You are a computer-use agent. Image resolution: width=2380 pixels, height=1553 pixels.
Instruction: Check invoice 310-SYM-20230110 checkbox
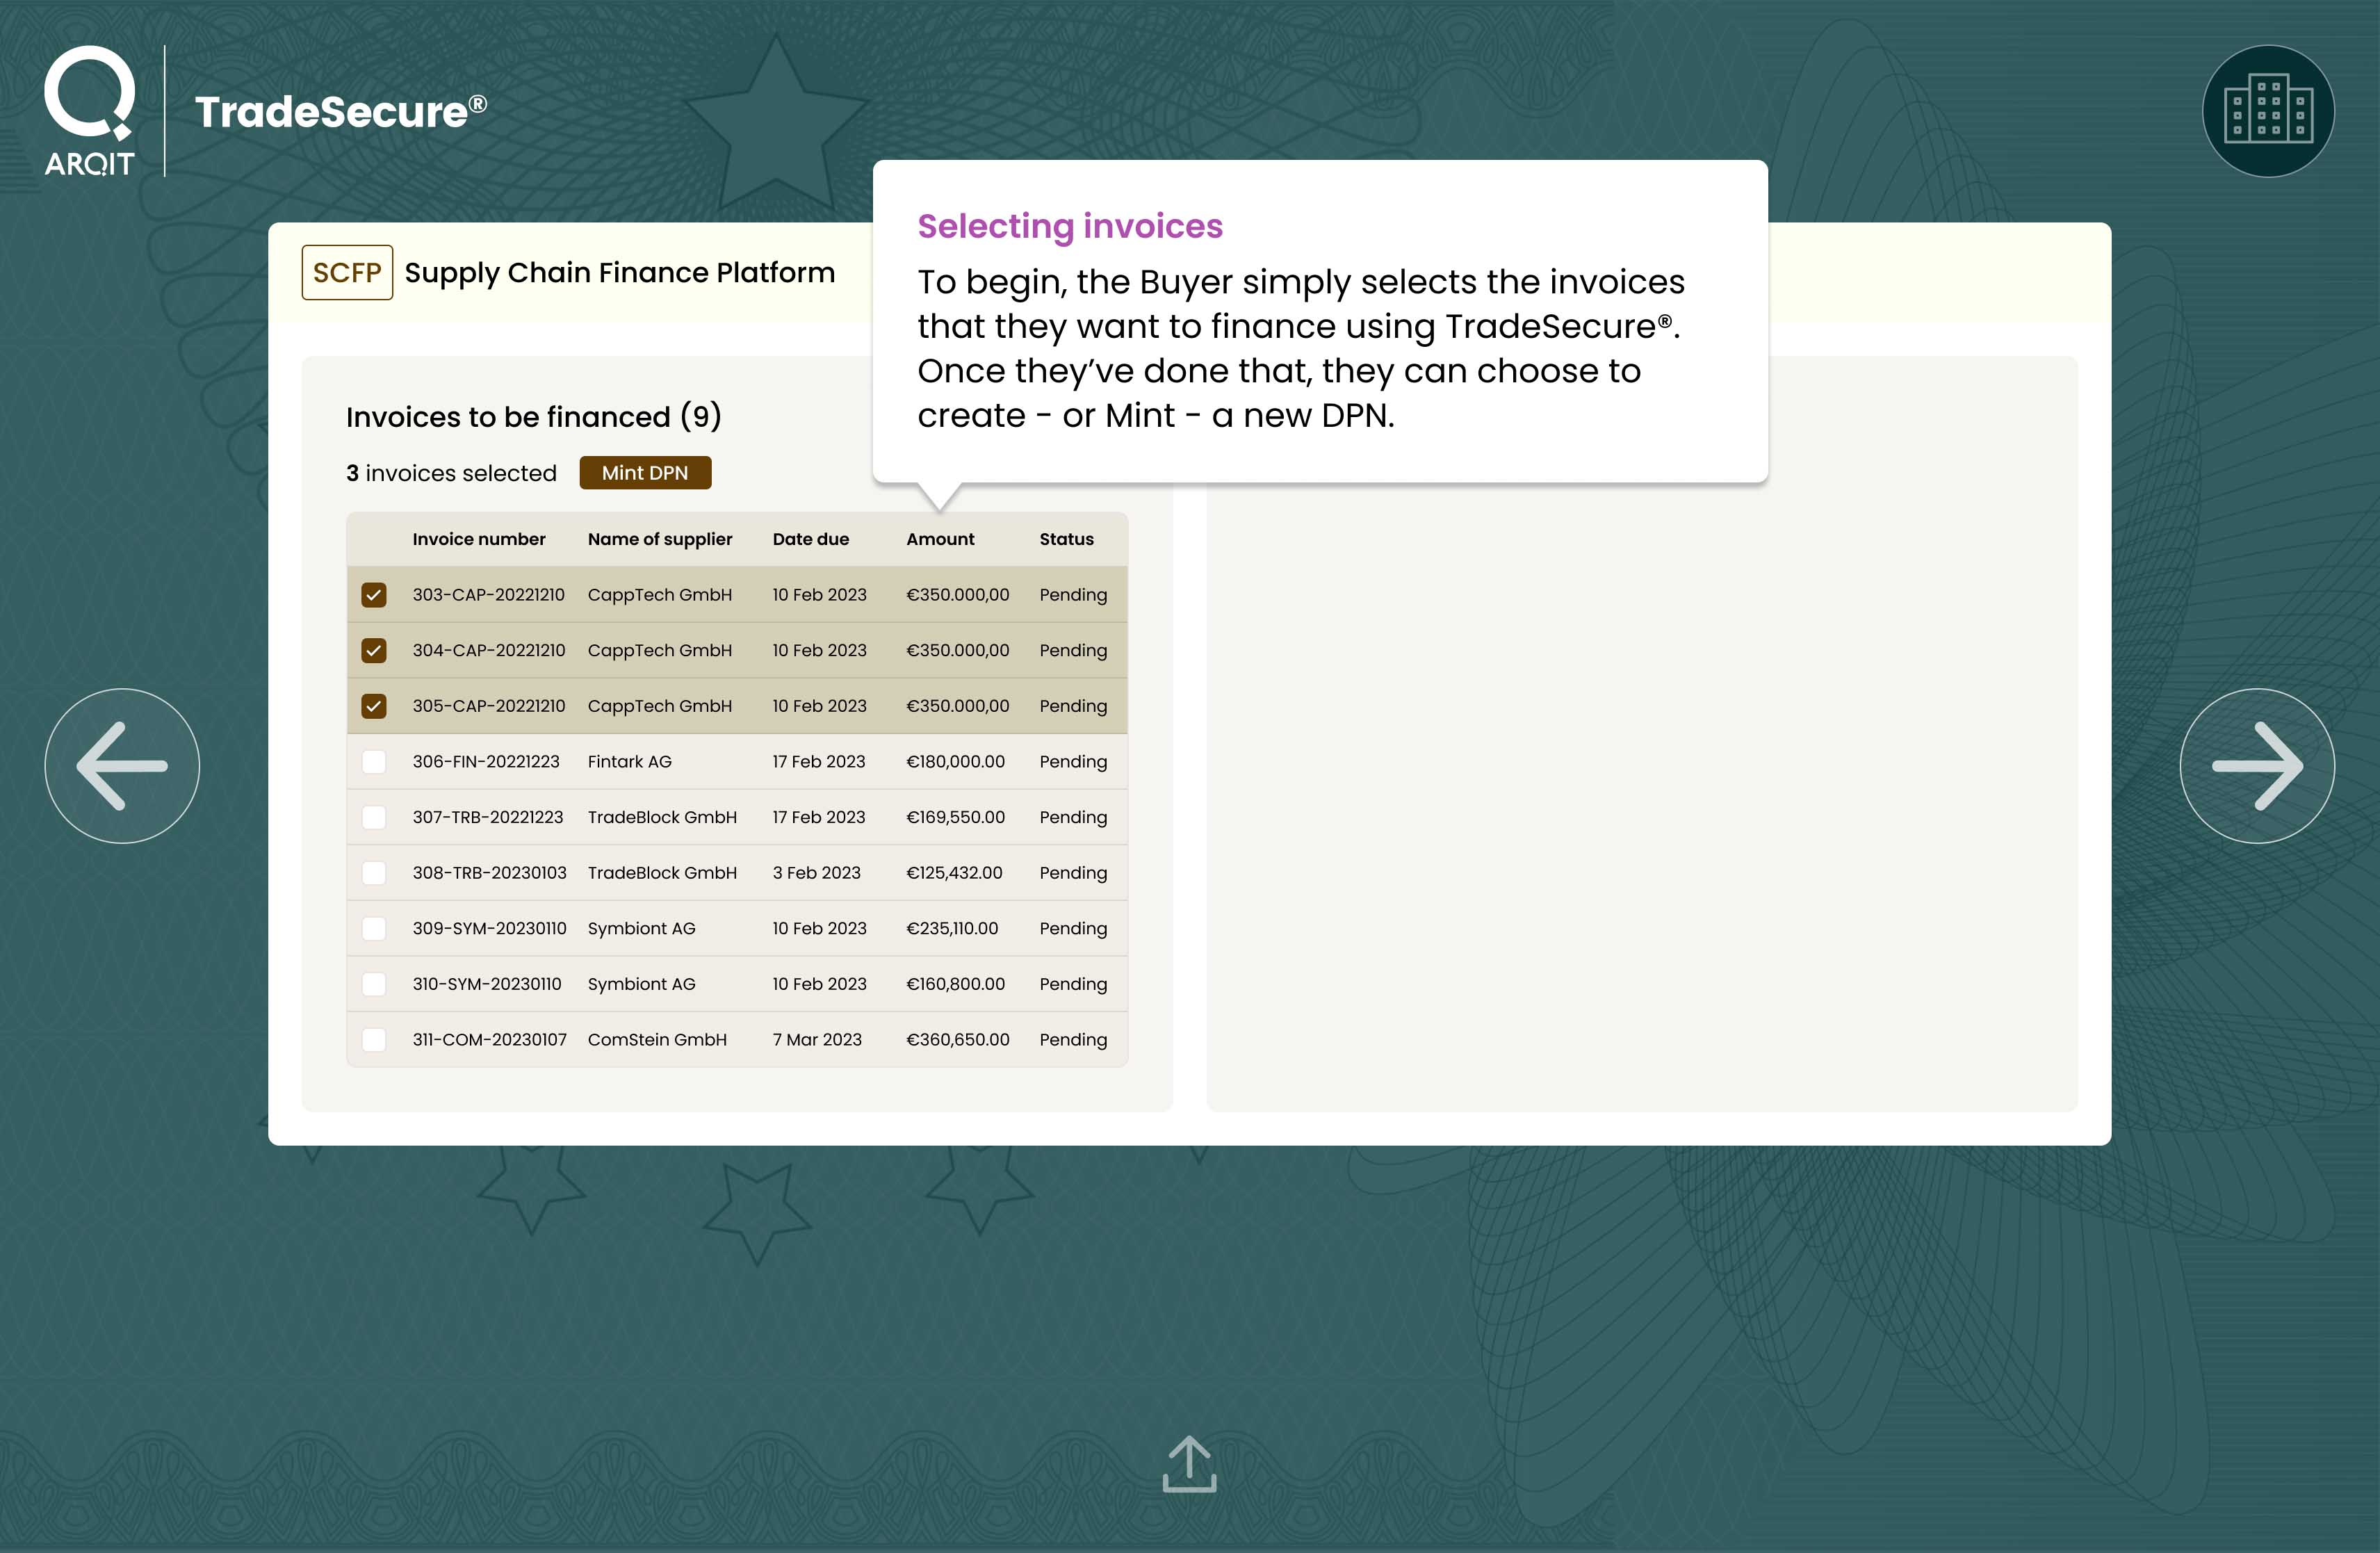374,984
